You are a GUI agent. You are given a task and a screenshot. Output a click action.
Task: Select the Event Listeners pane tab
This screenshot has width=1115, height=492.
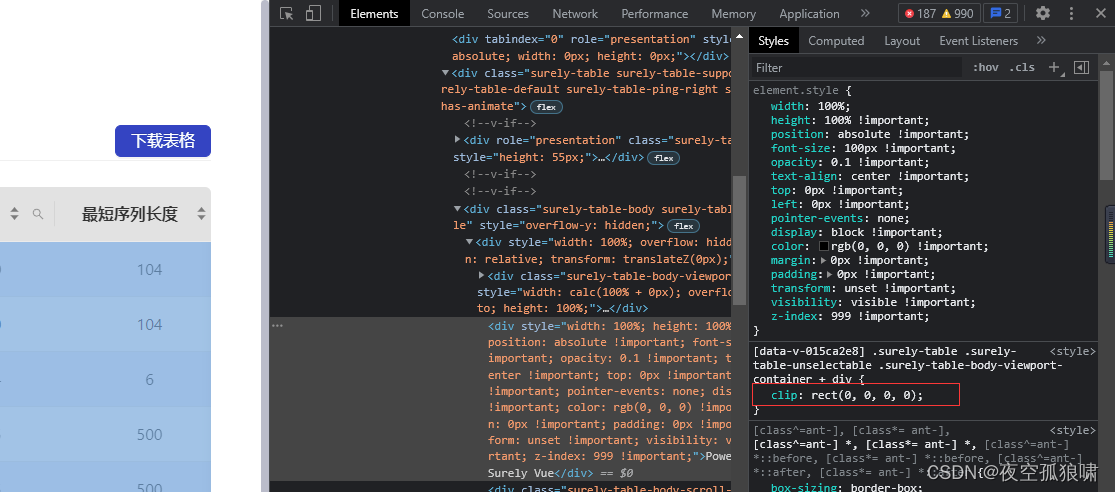[978, 41]
